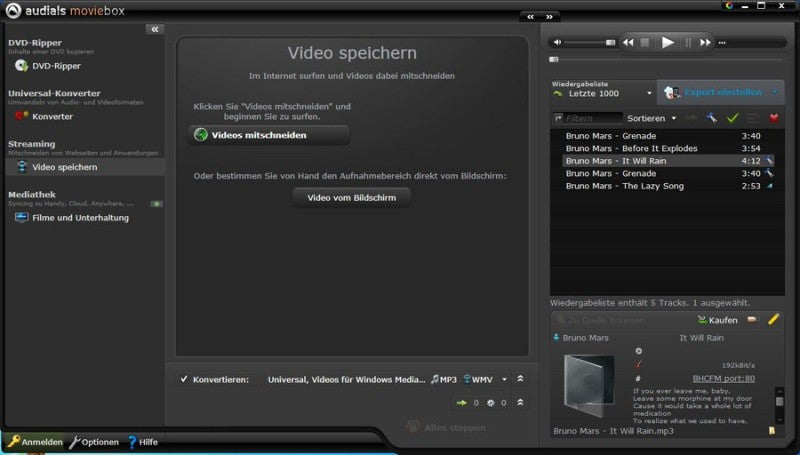Open the BHCFM port:80 link
This screenshot has height=455, width=800.
click(723, 378)
